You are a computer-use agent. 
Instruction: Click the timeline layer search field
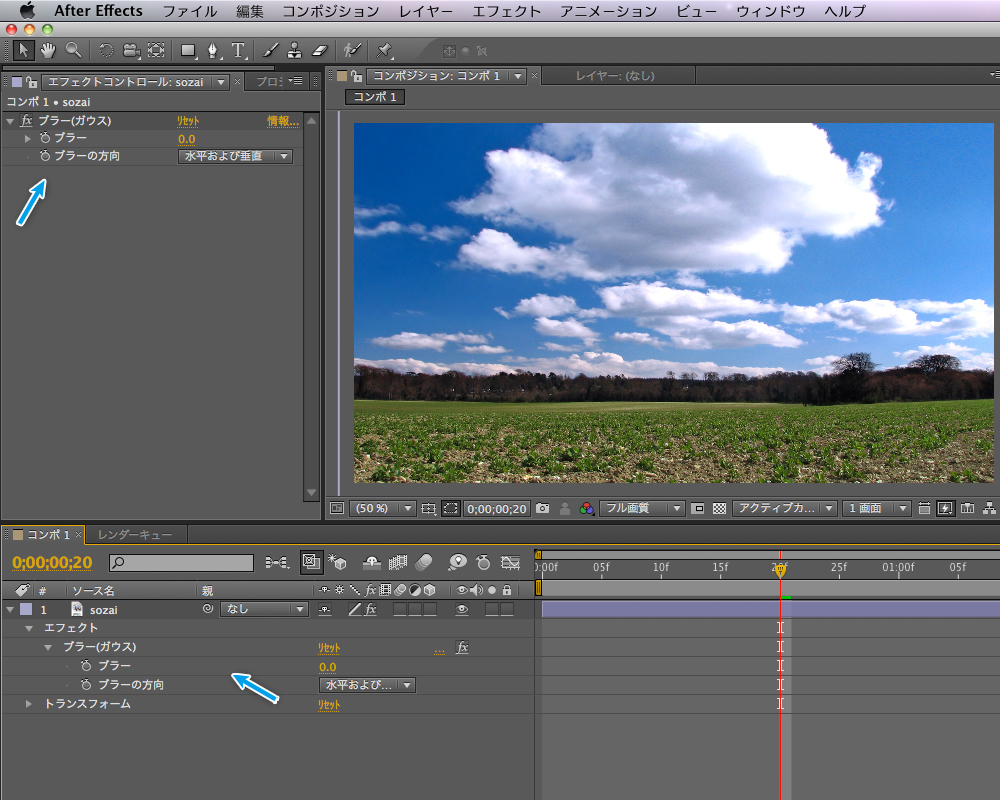pyautogui.click(x=181, y=563)
